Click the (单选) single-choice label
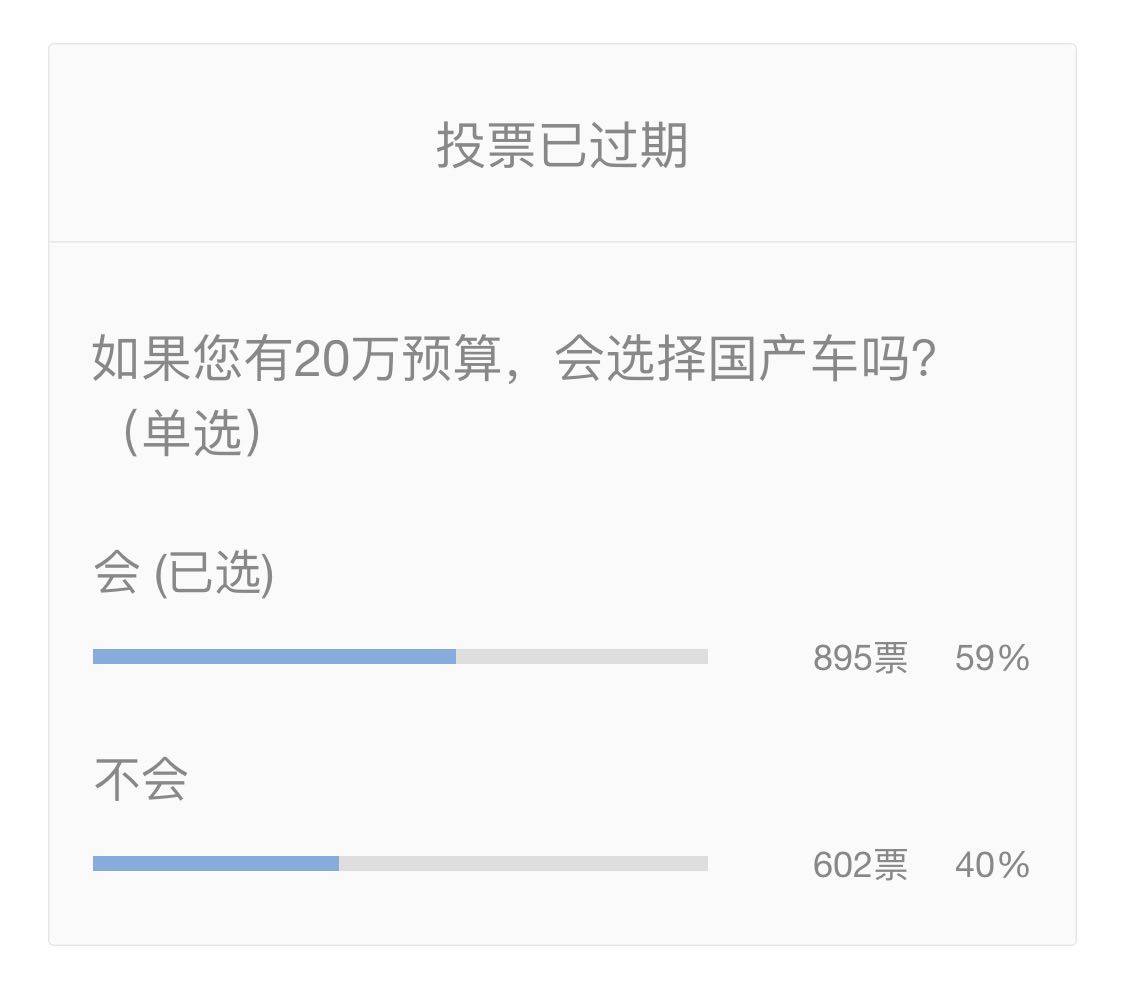 tap(192, 433)
